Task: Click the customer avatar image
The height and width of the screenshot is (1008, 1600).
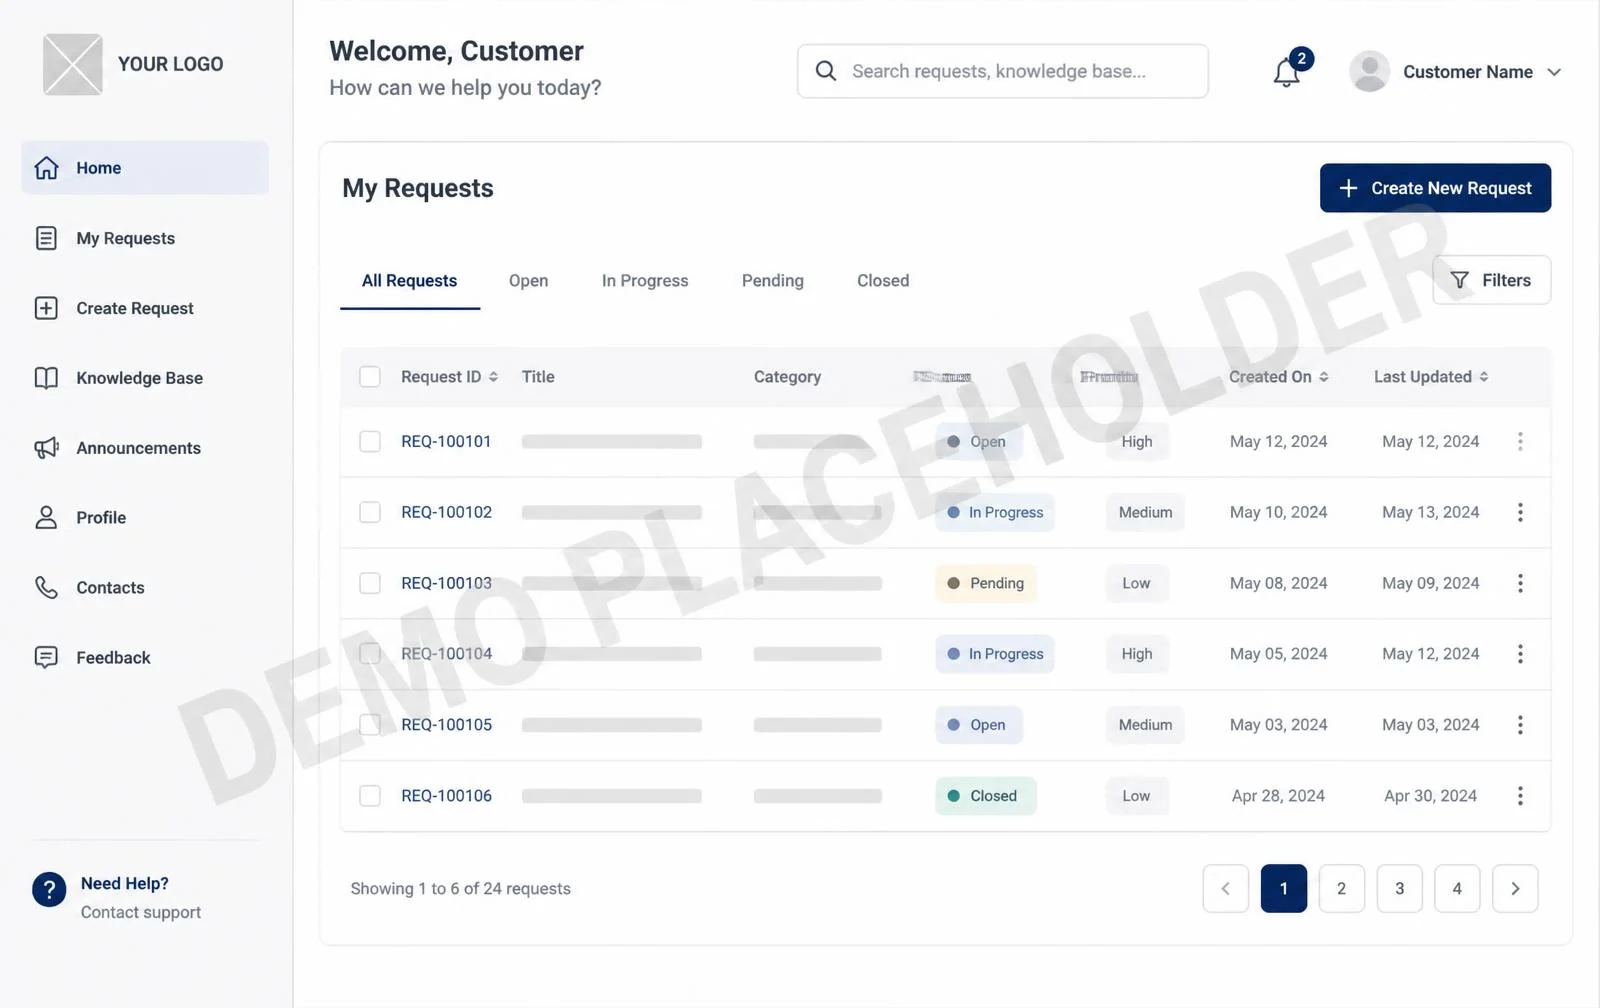Action: point(1369,71)
